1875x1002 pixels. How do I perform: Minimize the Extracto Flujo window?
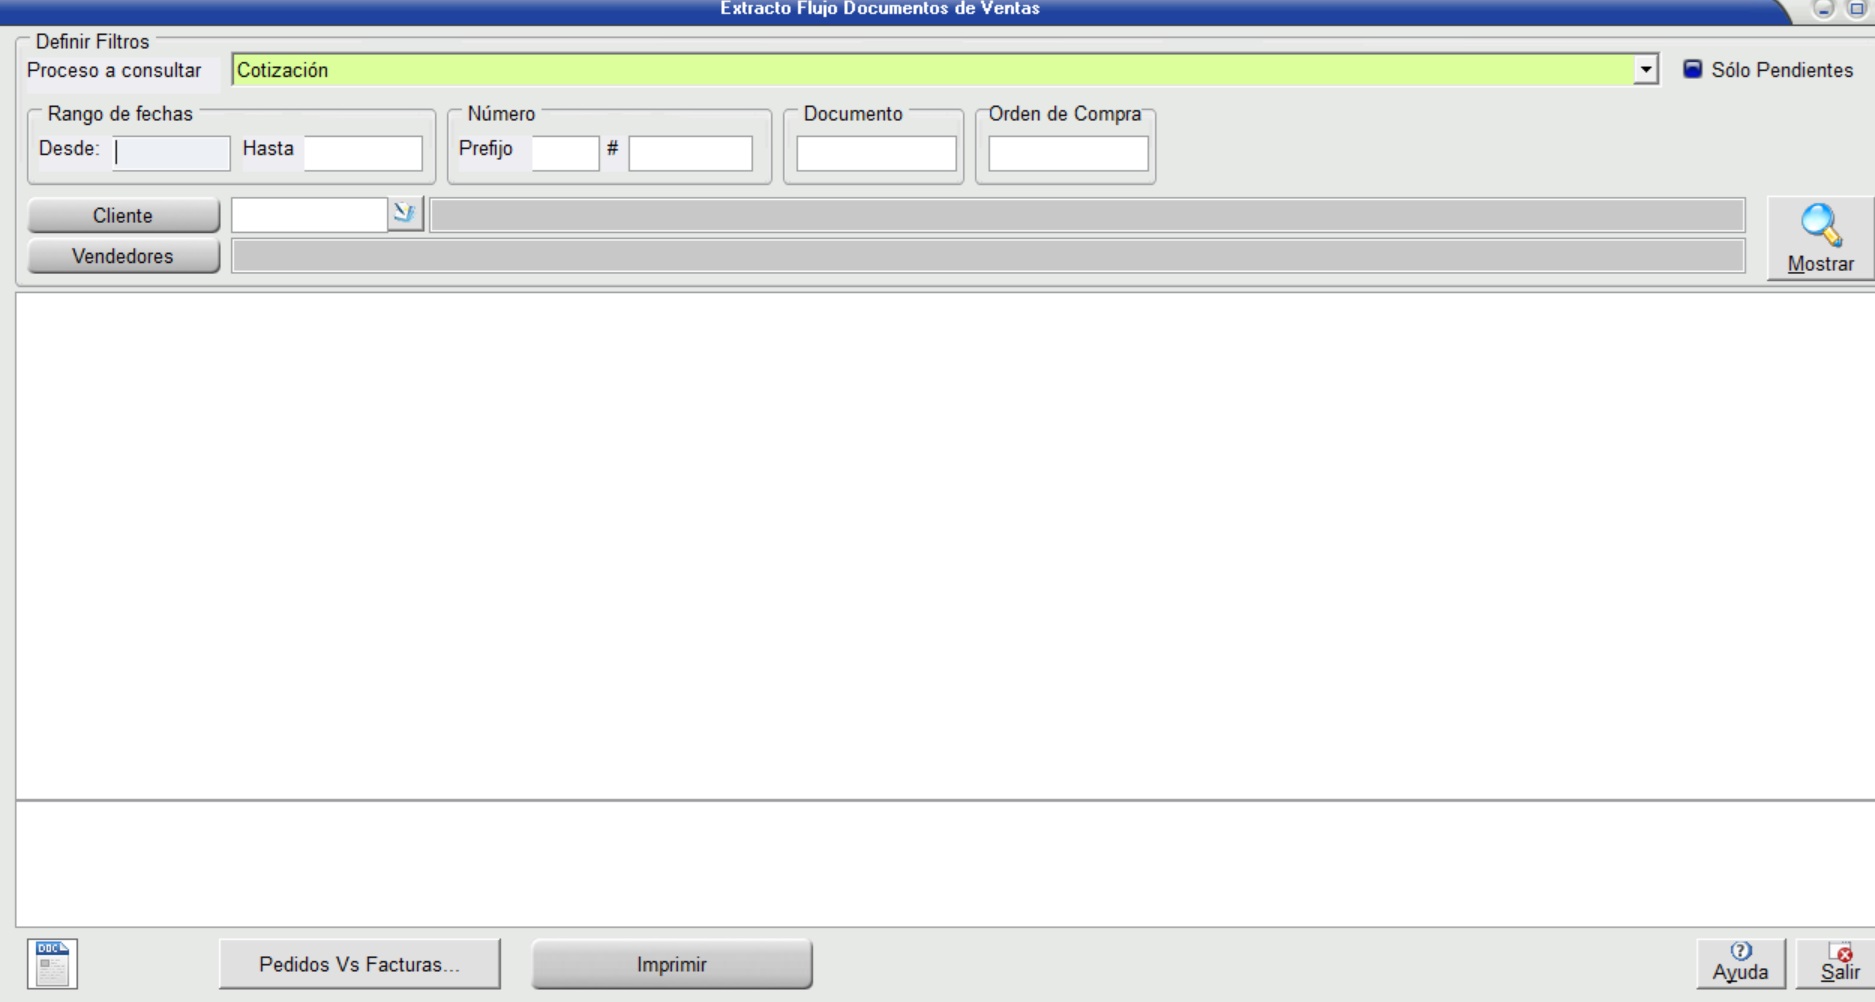coord(1824,9)
